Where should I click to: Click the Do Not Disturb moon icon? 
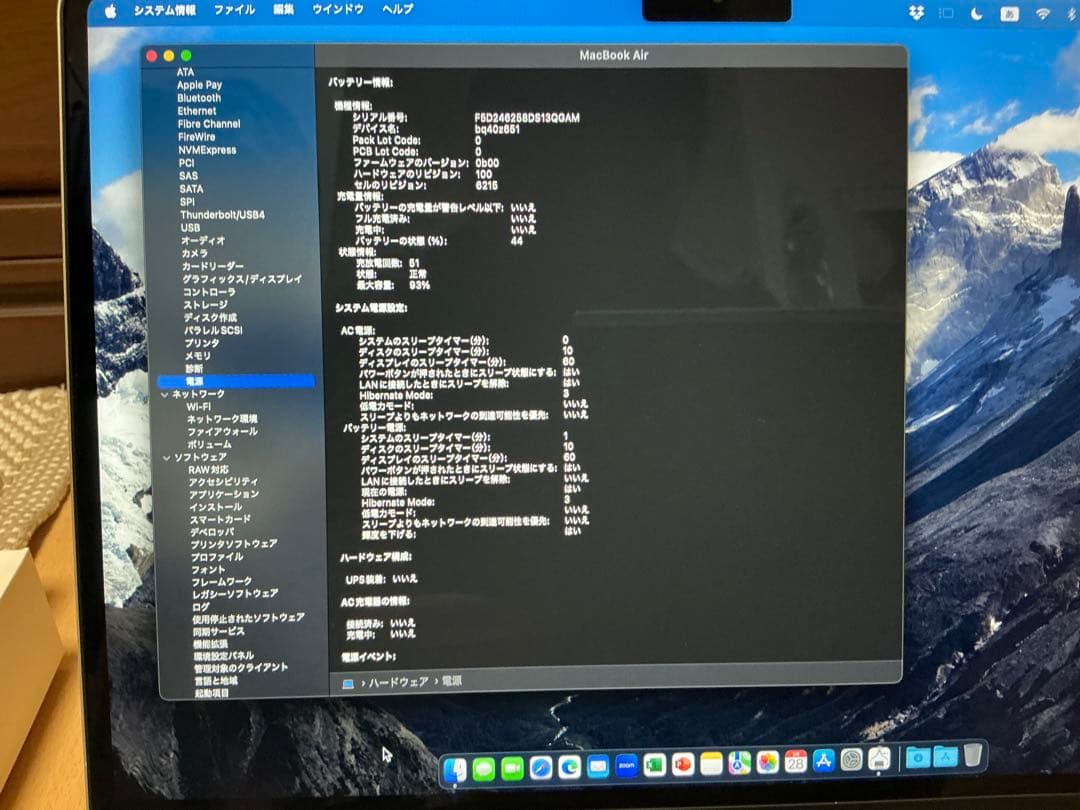tap(976, 14)
